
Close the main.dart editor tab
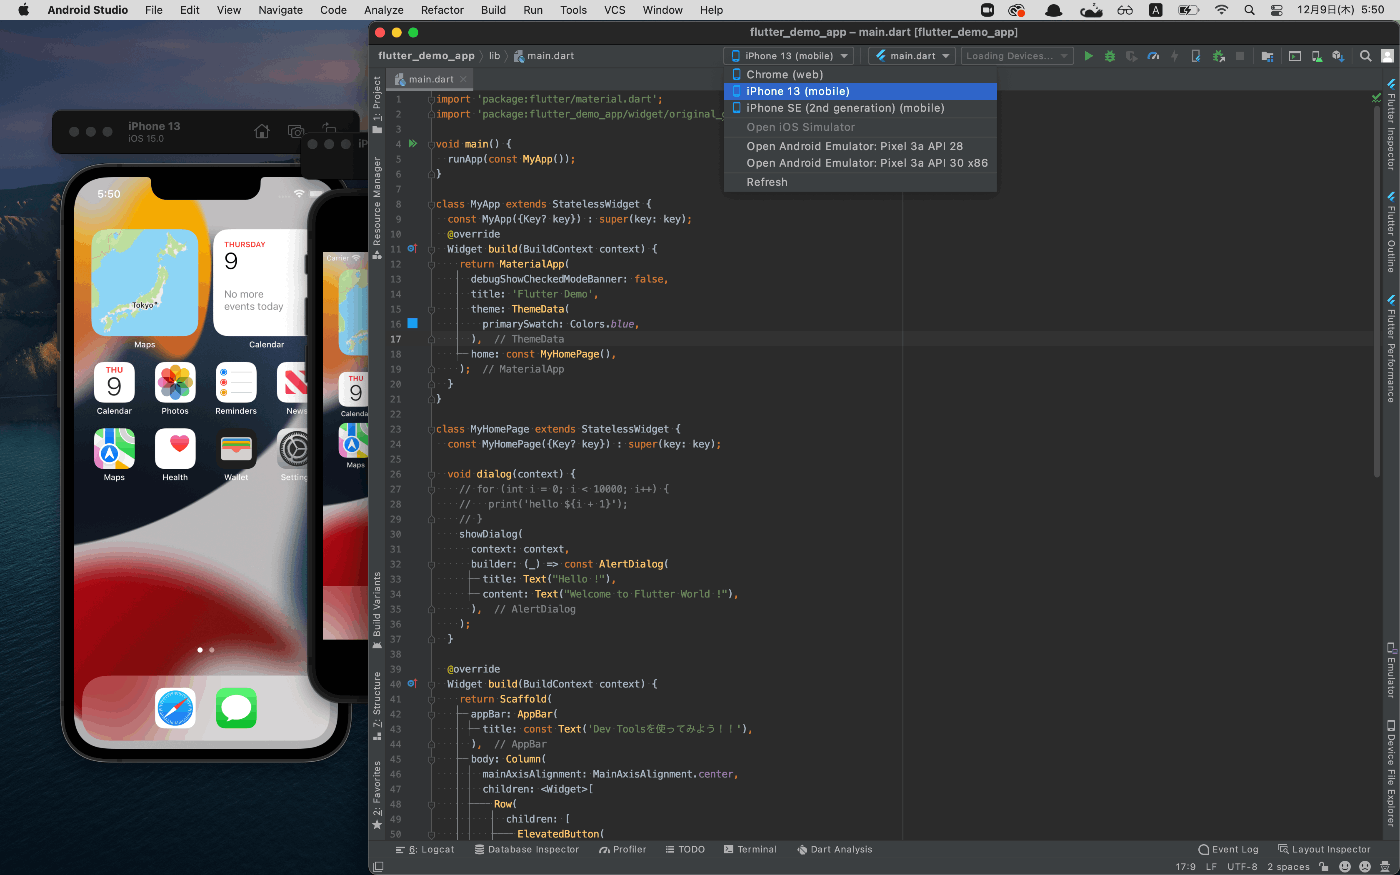(465, 79)
